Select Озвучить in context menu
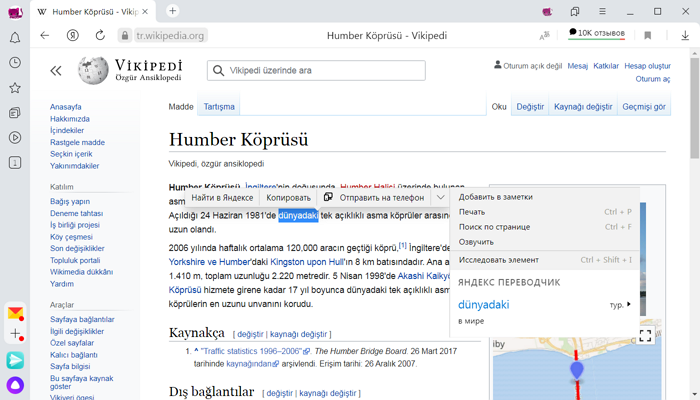 tap(545, 242)
